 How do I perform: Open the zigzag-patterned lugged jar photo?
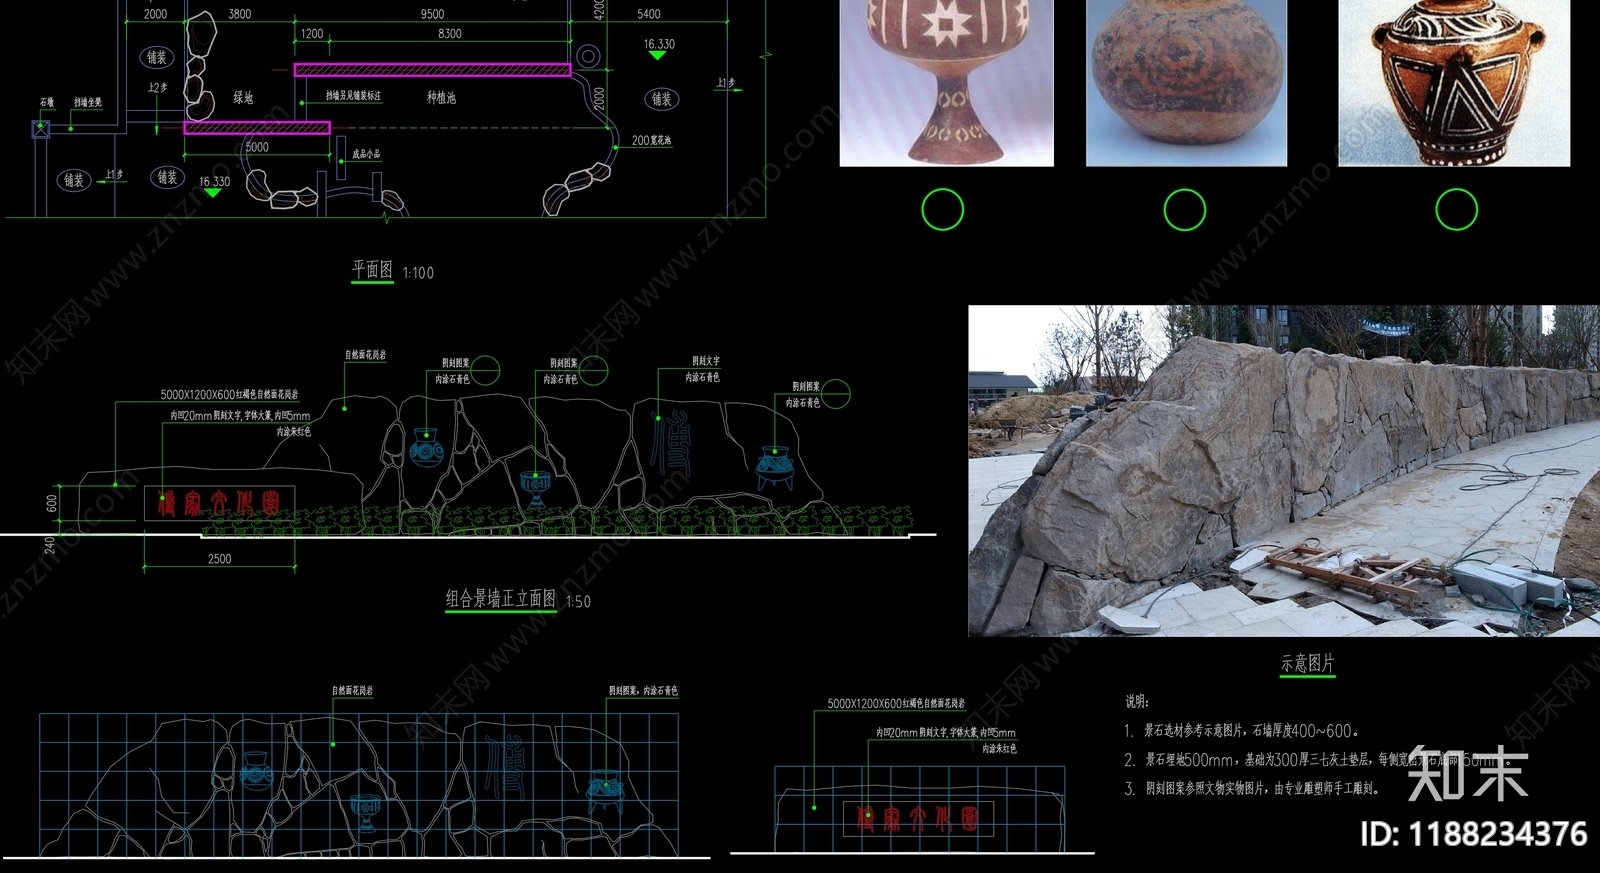(1454, 83)
